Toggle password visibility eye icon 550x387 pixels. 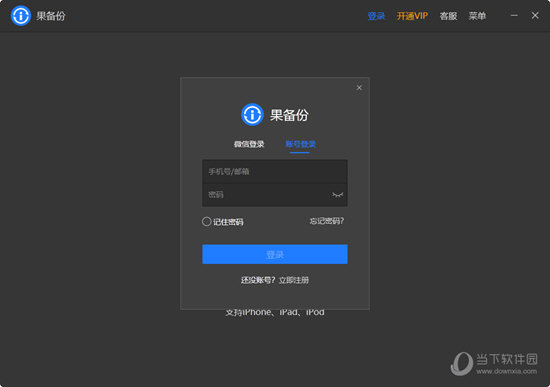tap(337, 195)
